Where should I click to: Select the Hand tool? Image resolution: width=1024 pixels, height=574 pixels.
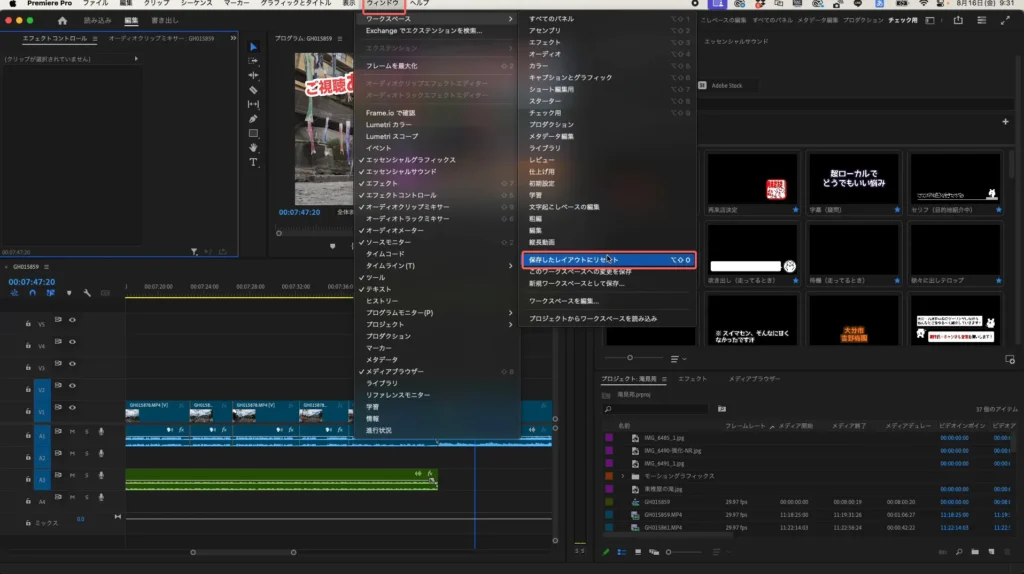tap(253, 148)
